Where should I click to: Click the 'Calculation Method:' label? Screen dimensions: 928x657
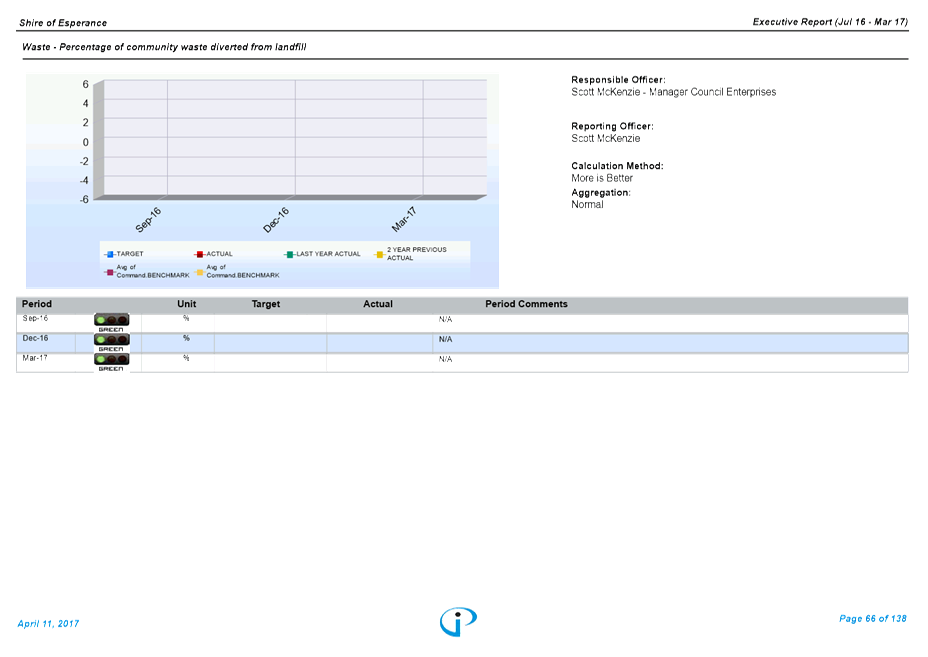[617, 166]
